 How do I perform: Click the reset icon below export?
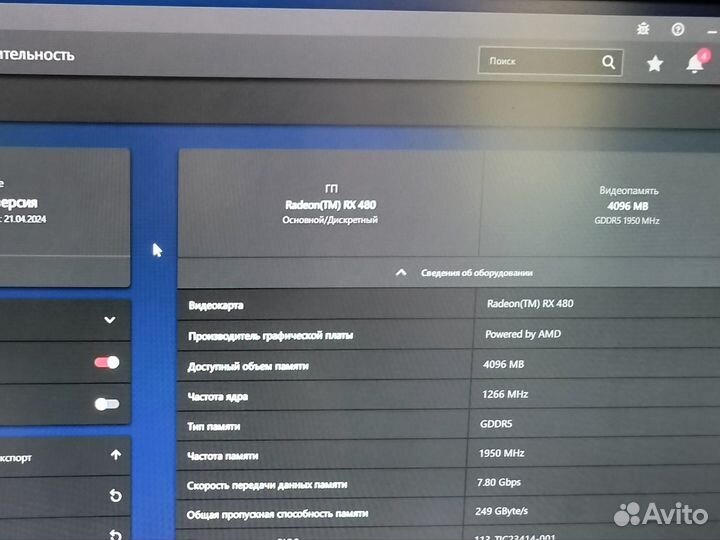tap(116, 495)
